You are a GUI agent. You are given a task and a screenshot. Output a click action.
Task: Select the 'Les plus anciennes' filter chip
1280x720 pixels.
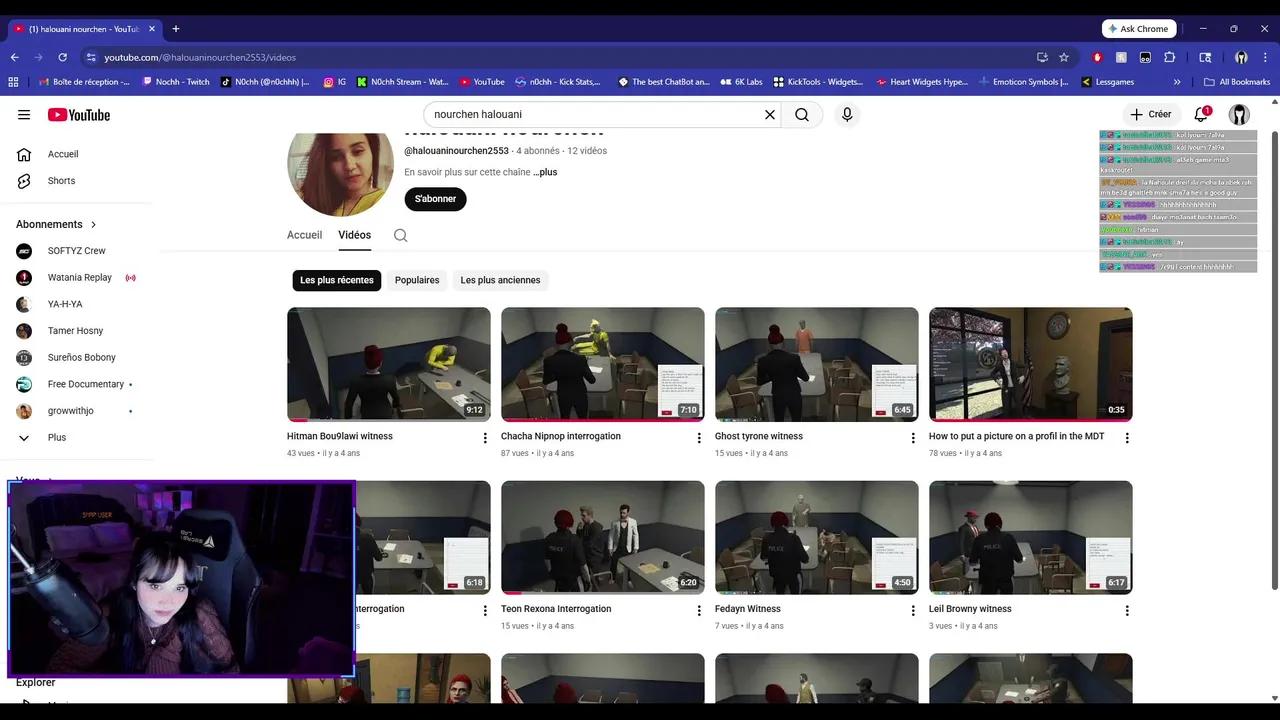click(x=500, y=280)
